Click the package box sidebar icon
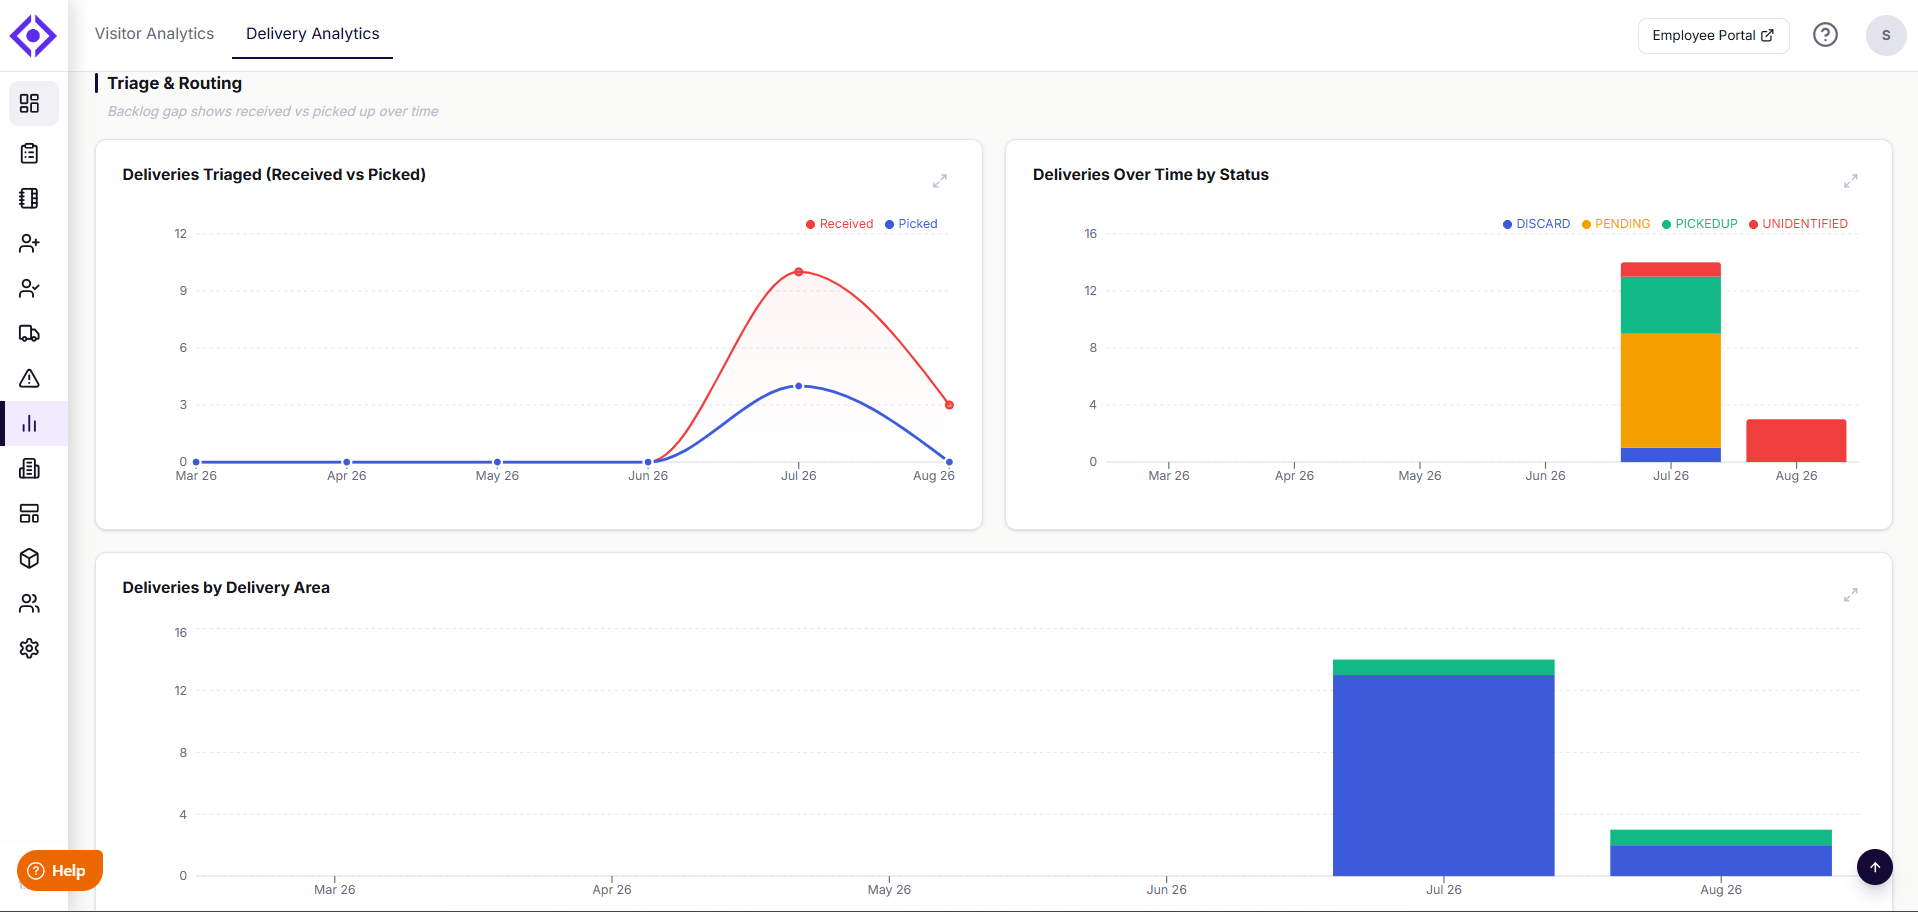The height and width of the screenshot is (912, 1918). pos(29,558)
